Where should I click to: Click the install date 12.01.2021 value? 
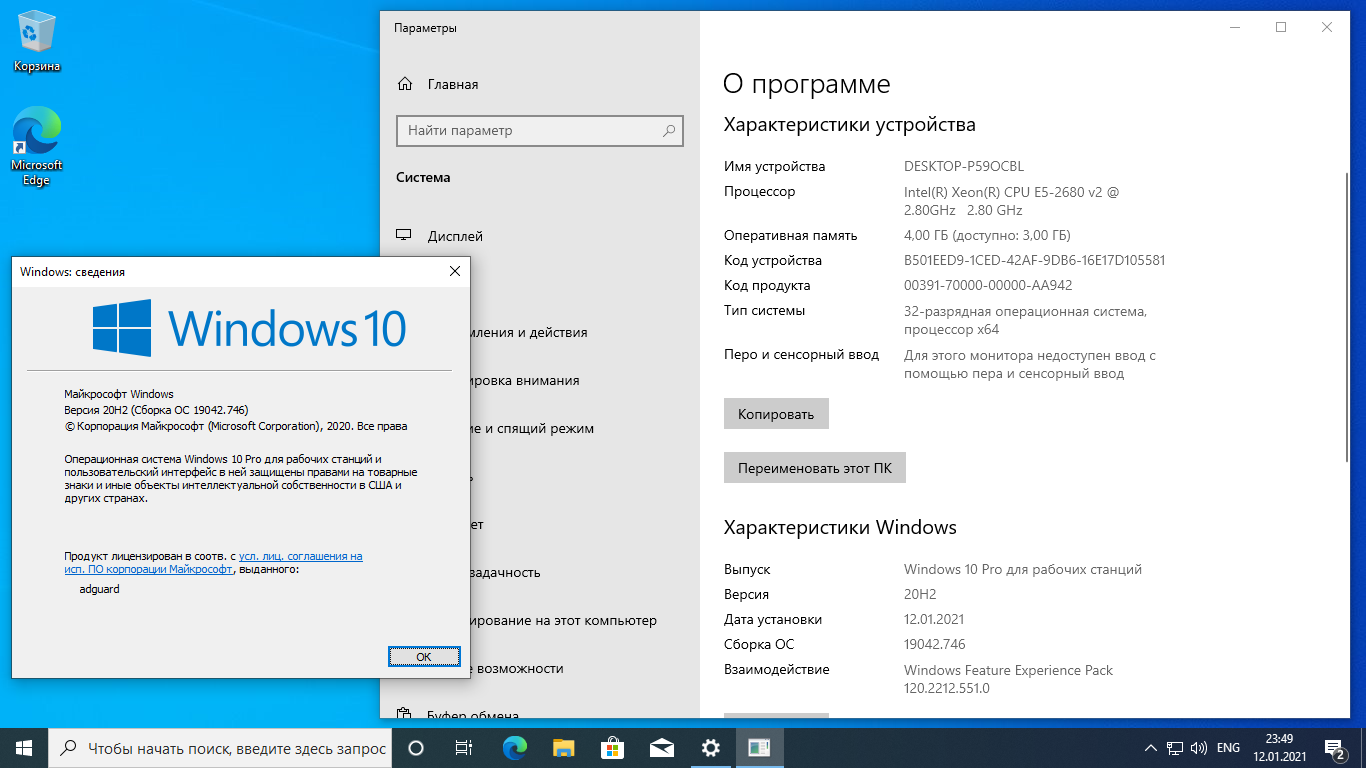tap(934, 619)
